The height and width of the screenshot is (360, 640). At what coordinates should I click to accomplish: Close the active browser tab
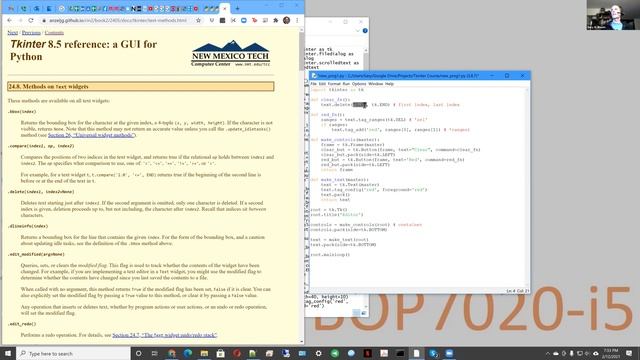click(x=224, y=8)
